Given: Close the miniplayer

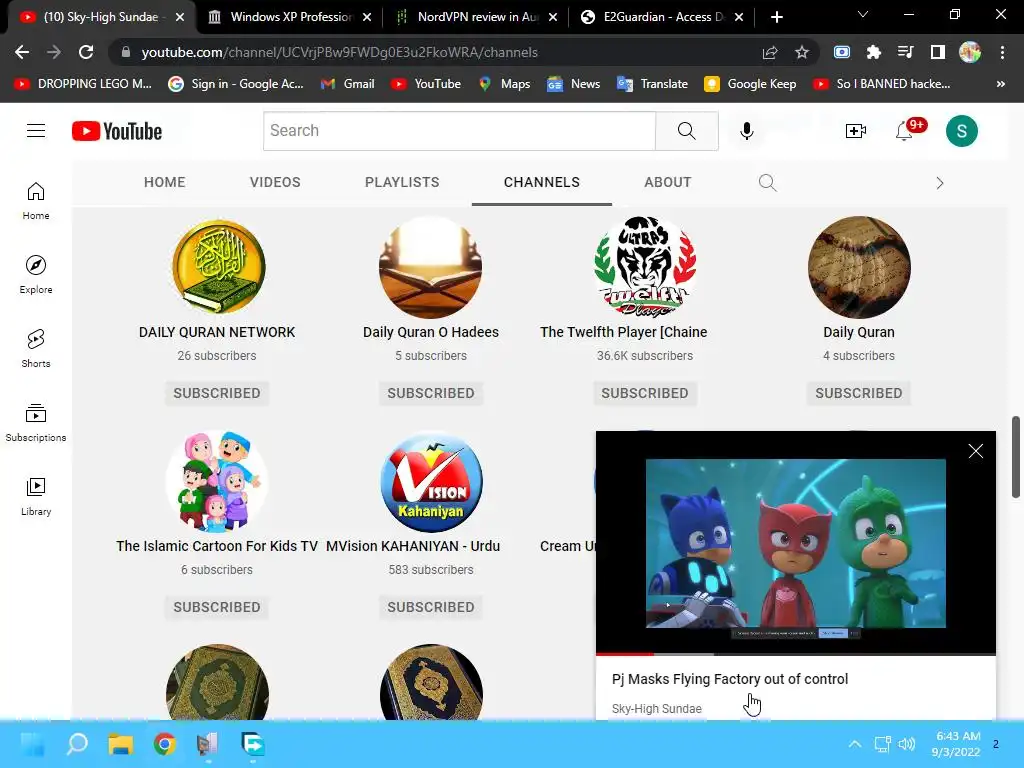Looking at the screenshot, I should coord(976,451).
